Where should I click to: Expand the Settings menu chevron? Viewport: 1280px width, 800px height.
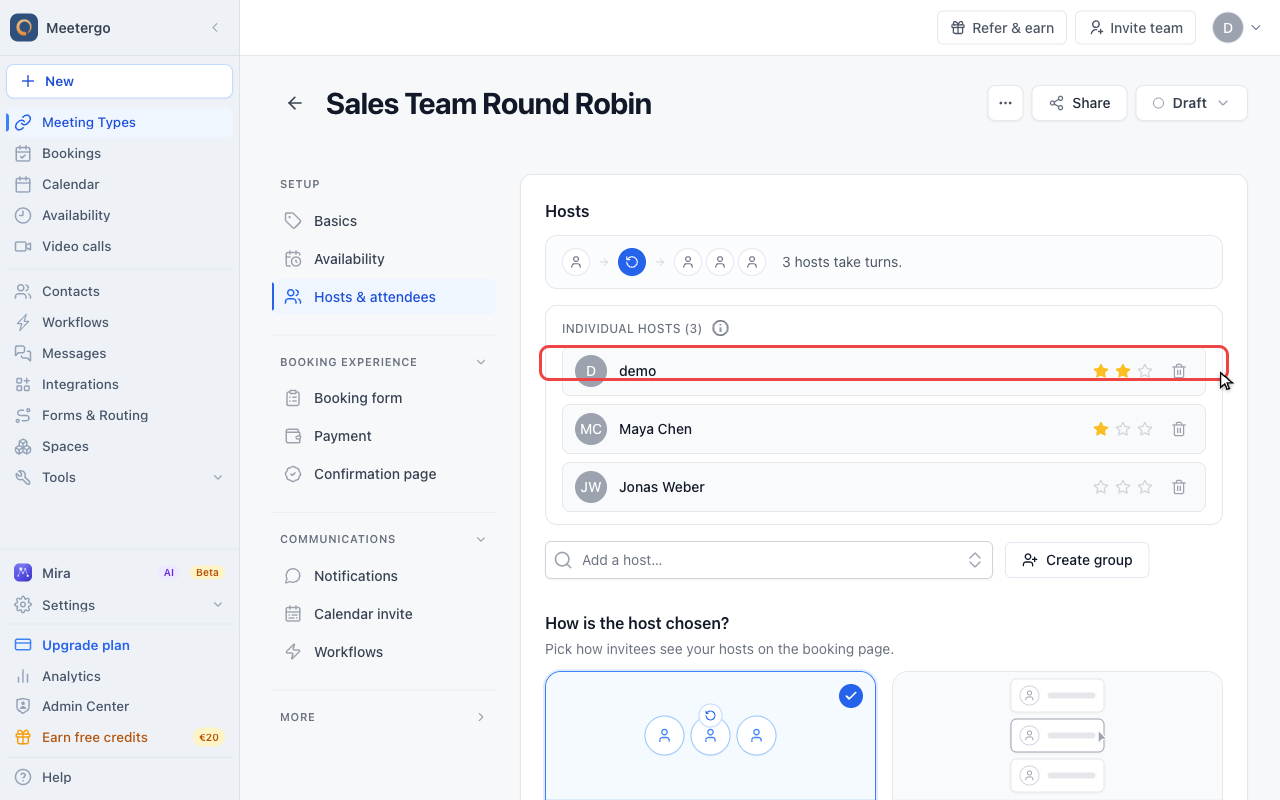click(x=218, y=605)
